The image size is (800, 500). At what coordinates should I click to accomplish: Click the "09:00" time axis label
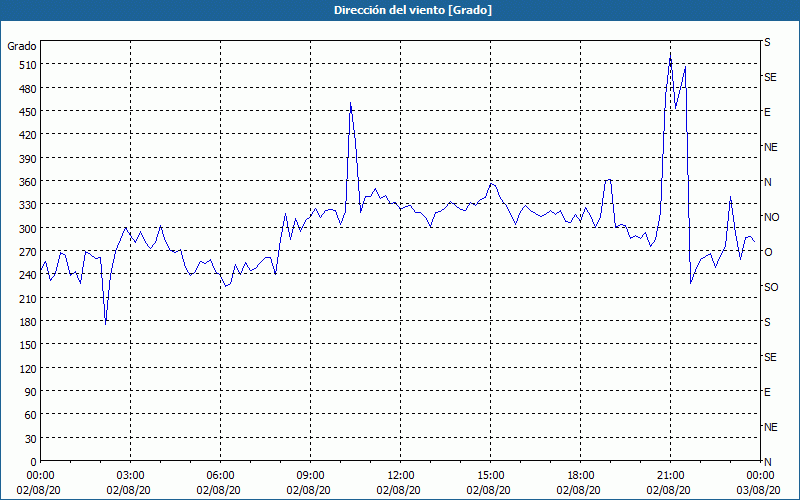click(x=311, y=476)
